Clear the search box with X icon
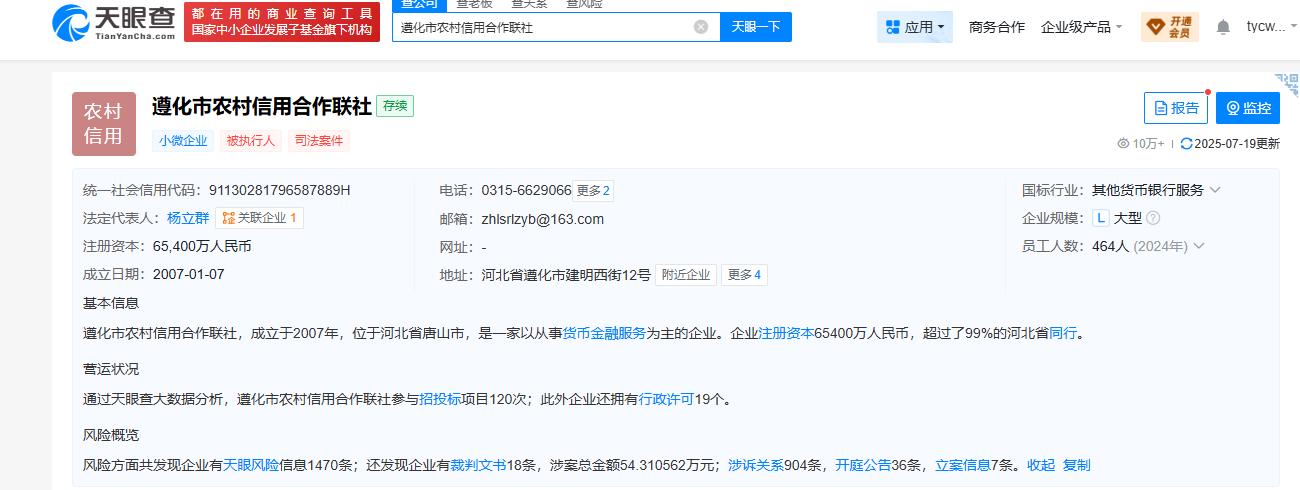 tap(701, 27)
